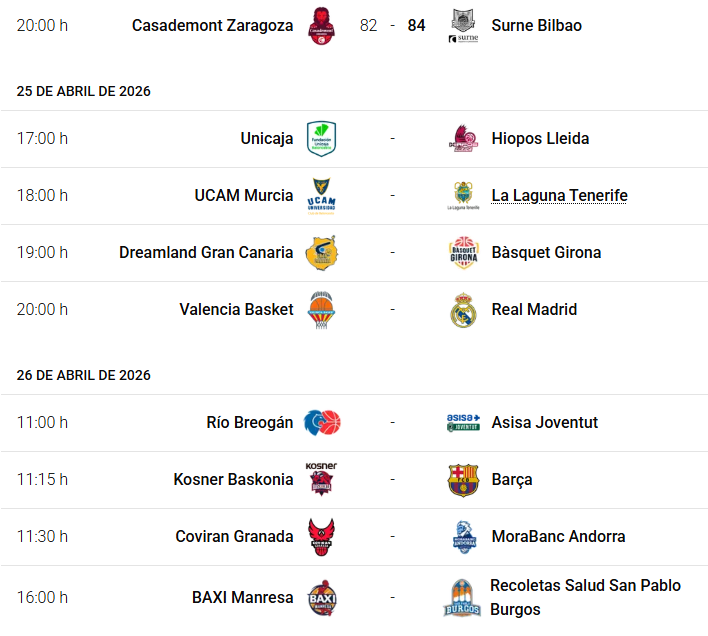This screenshot has height=636, width=708.
Task: Click the BAXI Manresa logo
Action: click(322, 598)
